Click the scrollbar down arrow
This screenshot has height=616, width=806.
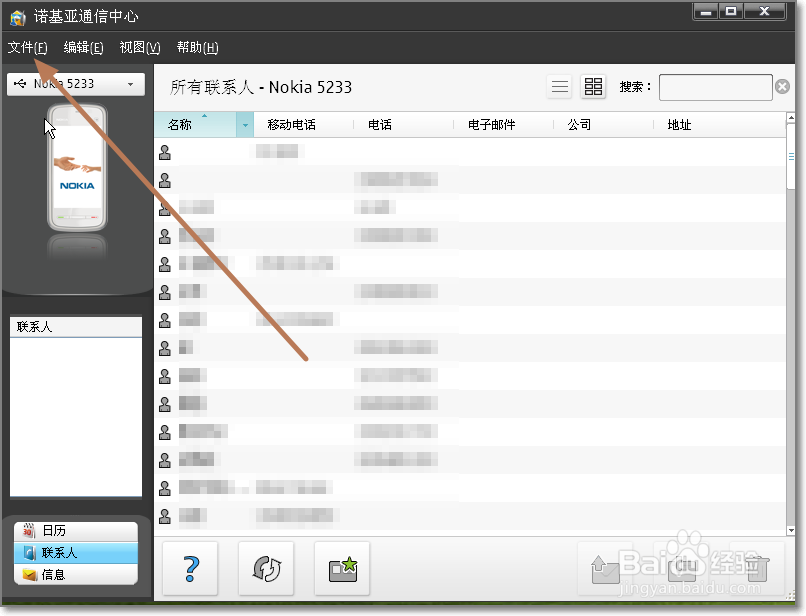pyautogui.click(x=791, y=530)
